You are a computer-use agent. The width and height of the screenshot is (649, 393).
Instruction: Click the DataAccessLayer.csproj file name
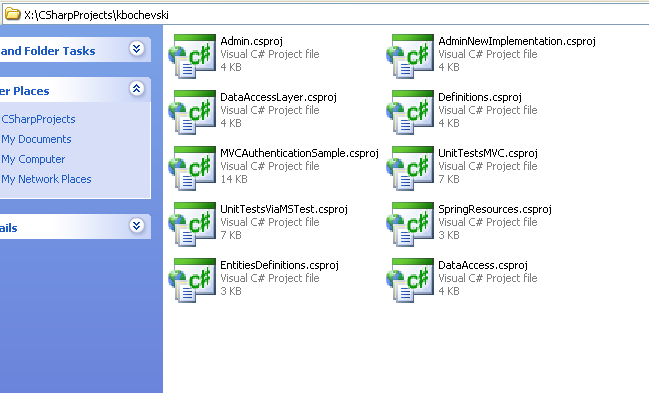click(278, 97)
